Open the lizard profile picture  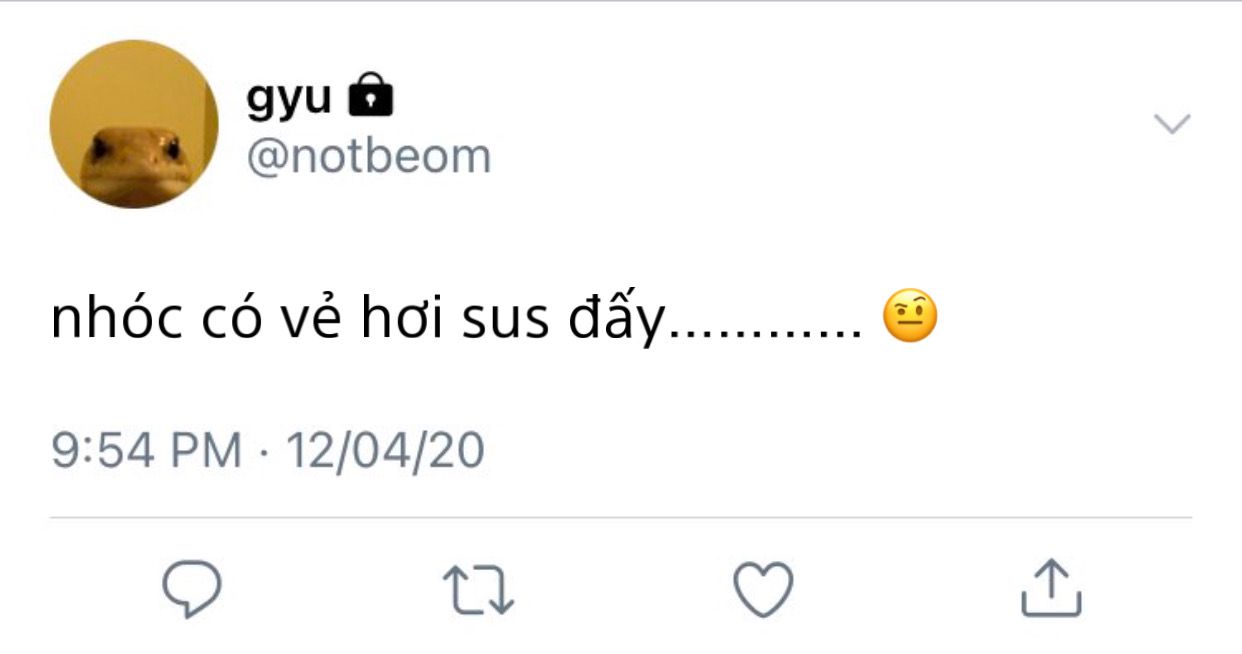pyautogui.click(x=134, y=124)
